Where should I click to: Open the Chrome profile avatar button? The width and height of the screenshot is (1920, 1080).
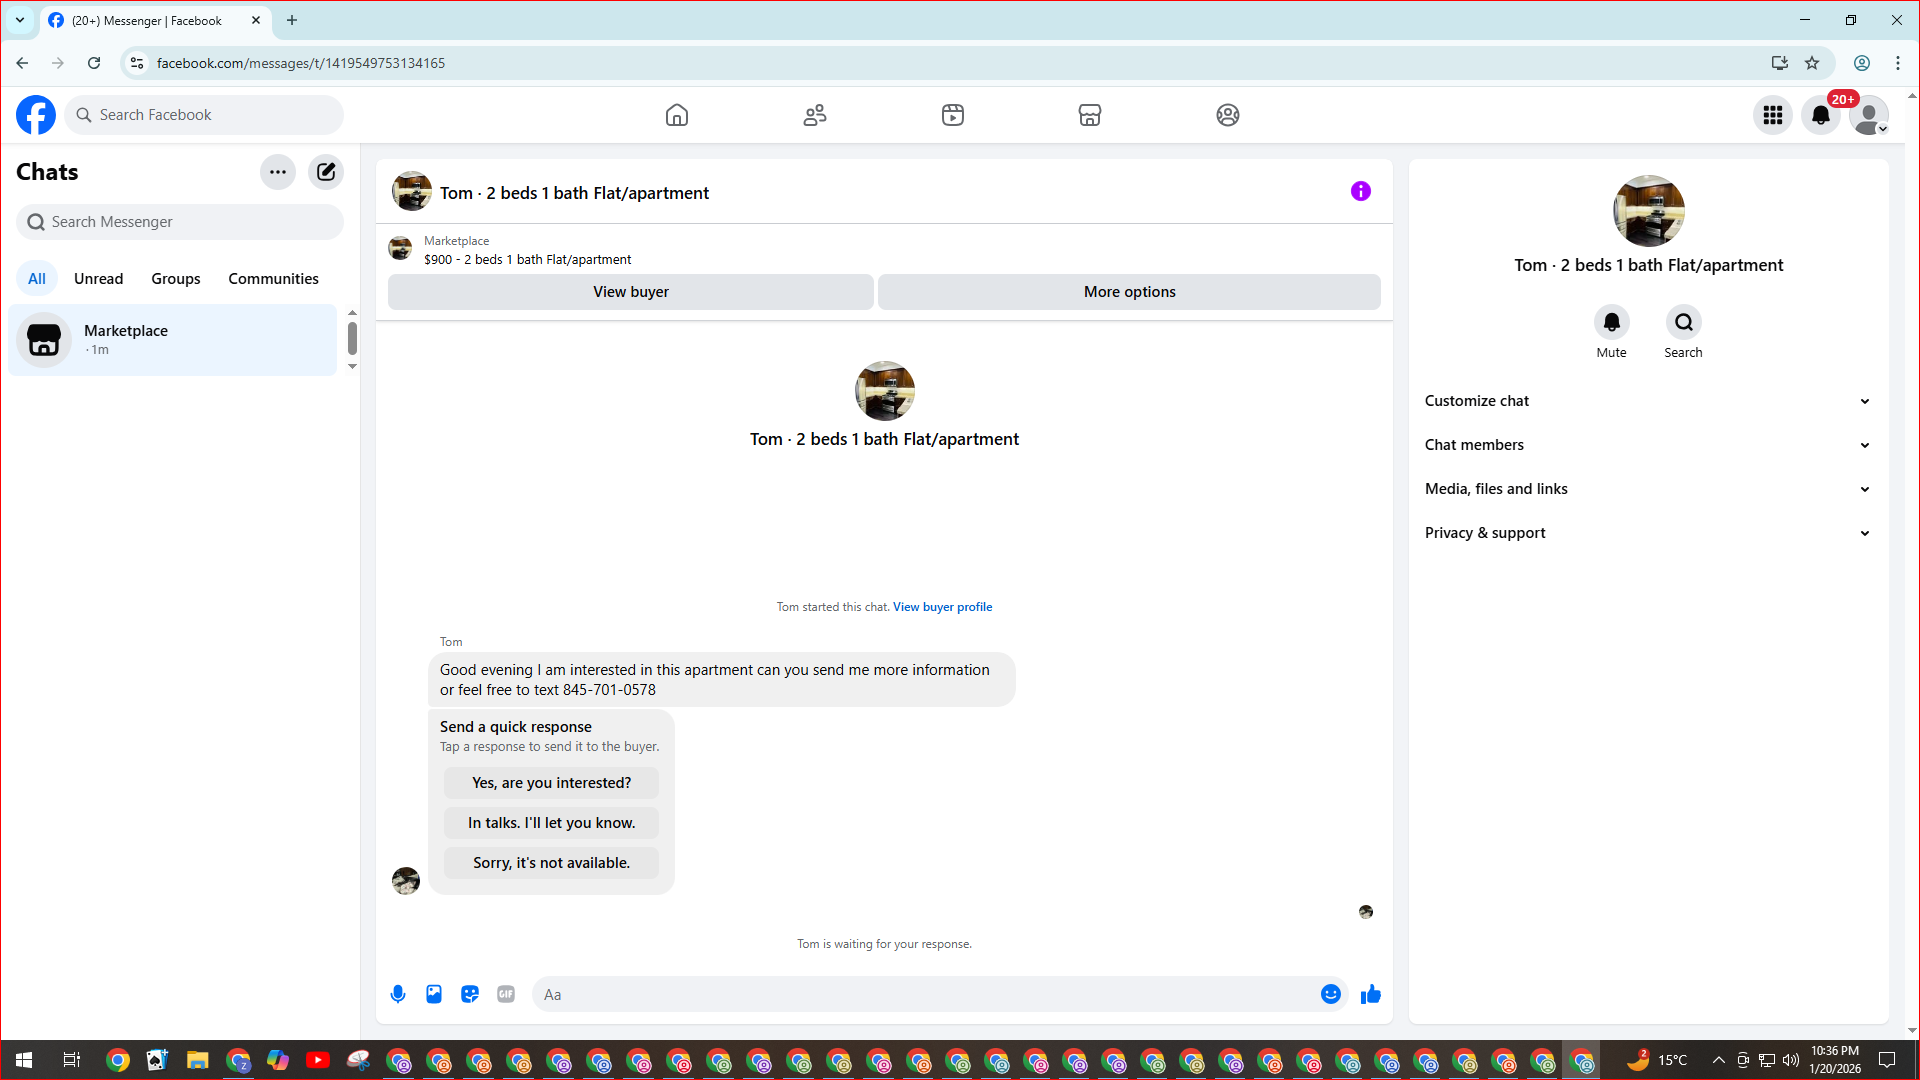point(1862,63)
